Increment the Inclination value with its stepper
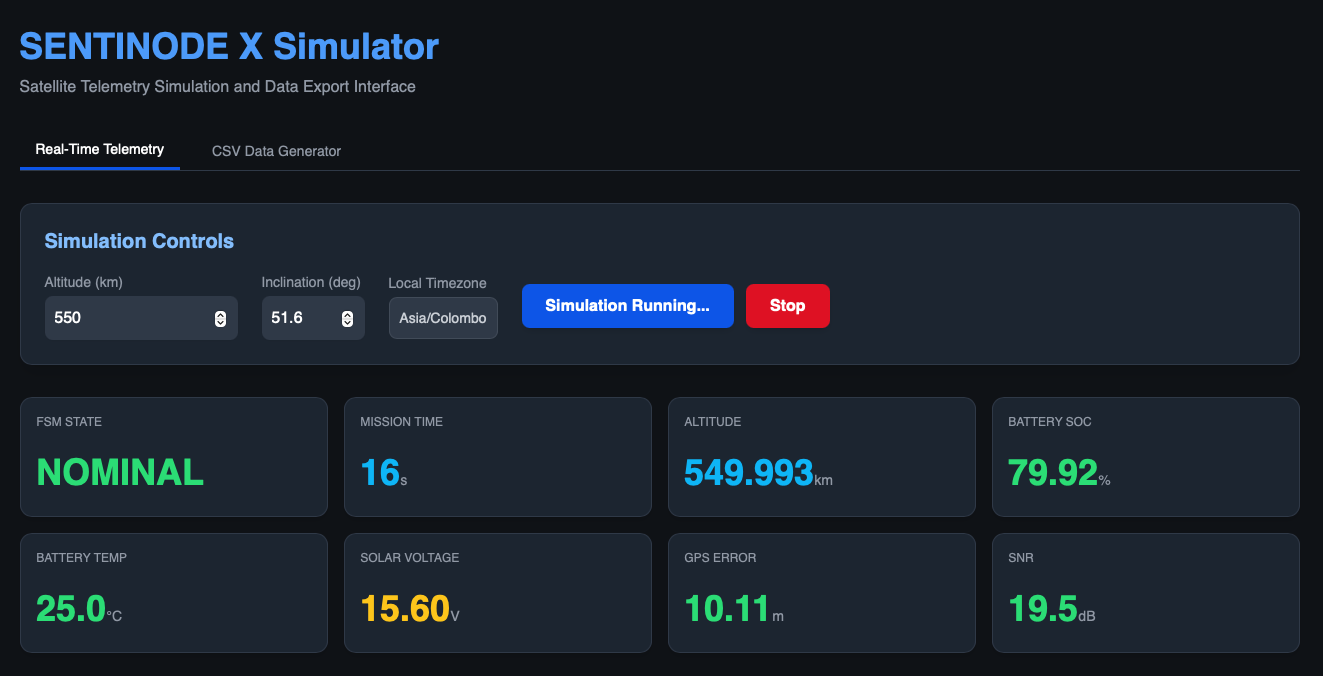The height and width of the screenshot is (676, 1323). (346, 312)
